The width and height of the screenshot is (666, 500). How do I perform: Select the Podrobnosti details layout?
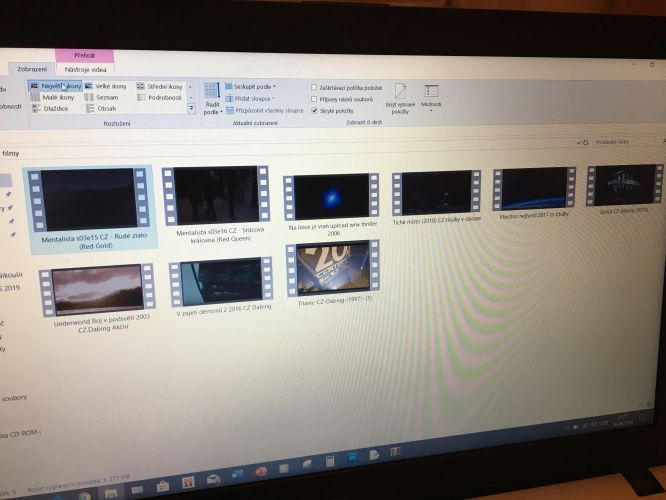click(x=160, y=97)
